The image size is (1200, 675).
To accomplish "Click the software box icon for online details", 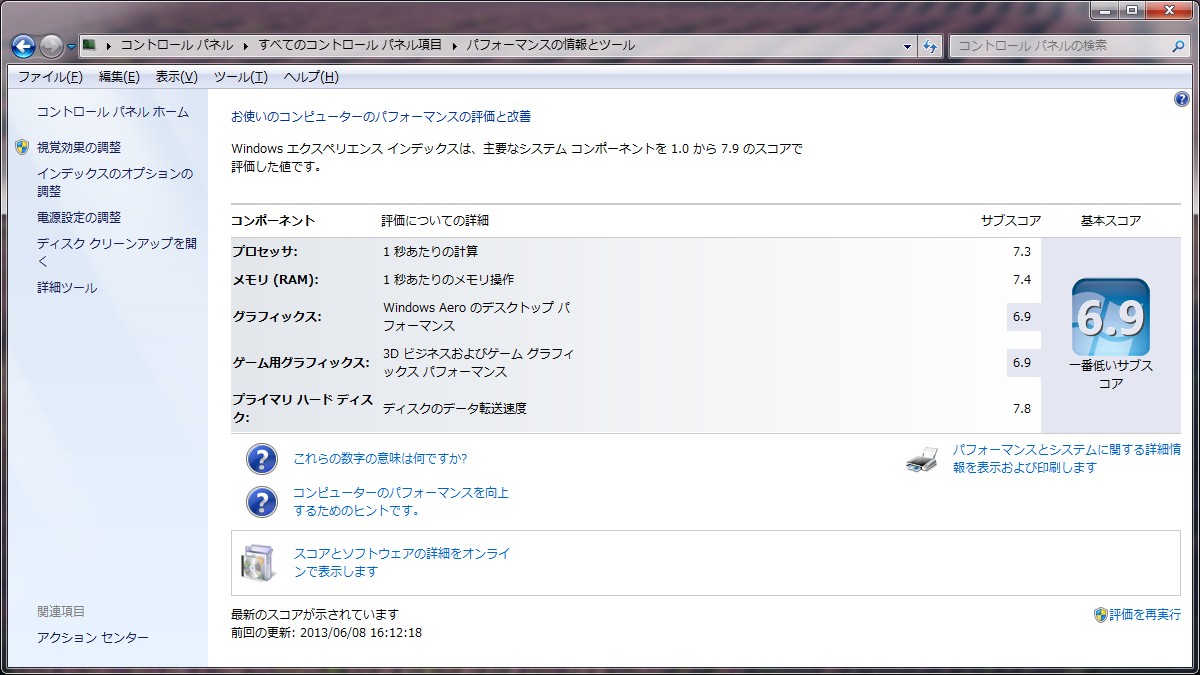I will point(256,562).
